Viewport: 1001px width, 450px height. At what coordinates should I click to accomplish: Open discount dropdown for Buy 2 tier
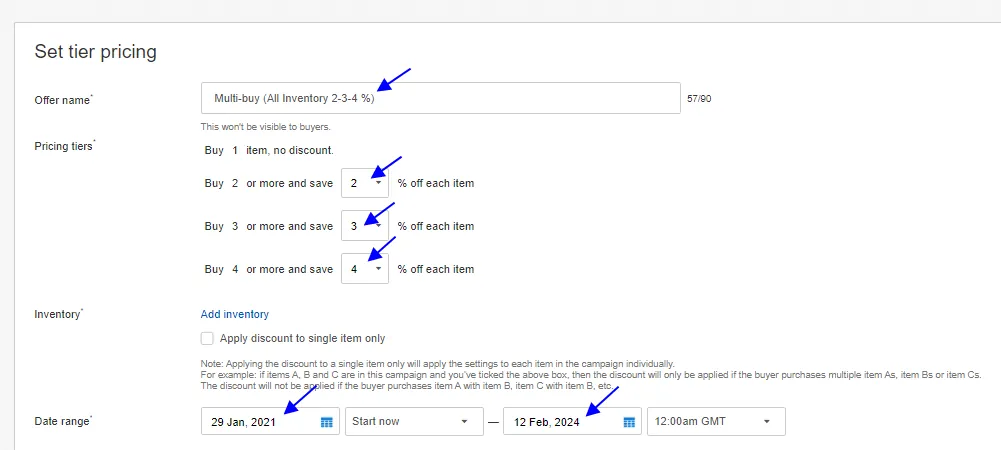[365, 183]
